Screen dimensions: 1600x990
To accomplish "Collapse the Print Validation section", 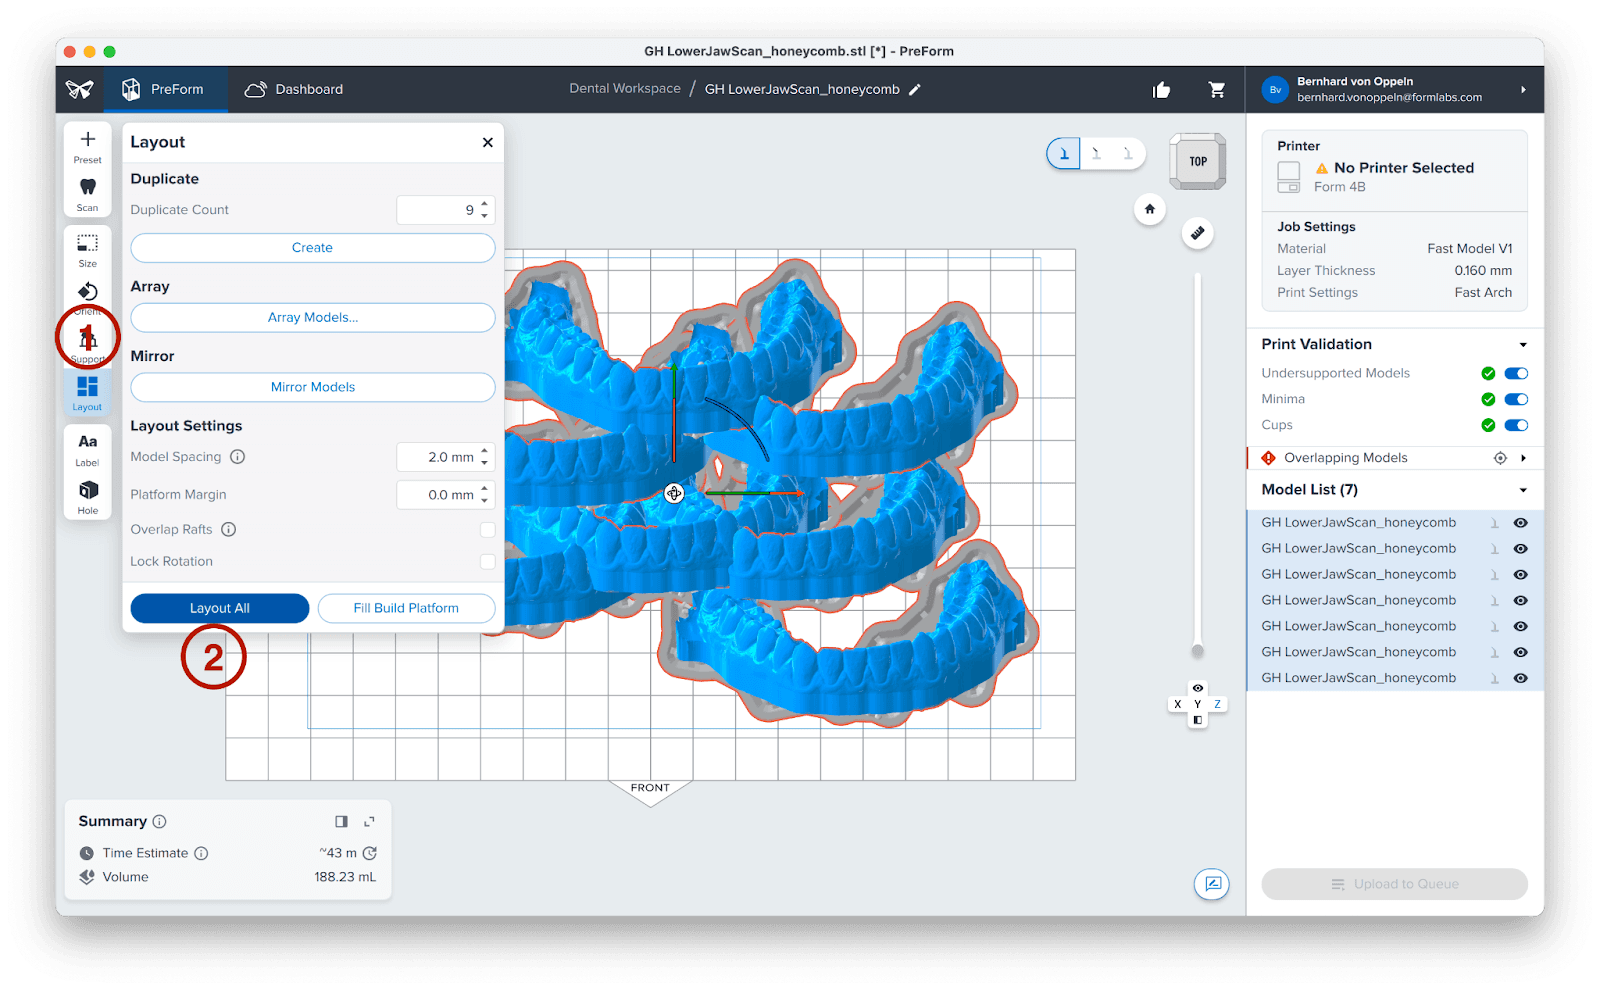I will click(x=1523, y=345).
